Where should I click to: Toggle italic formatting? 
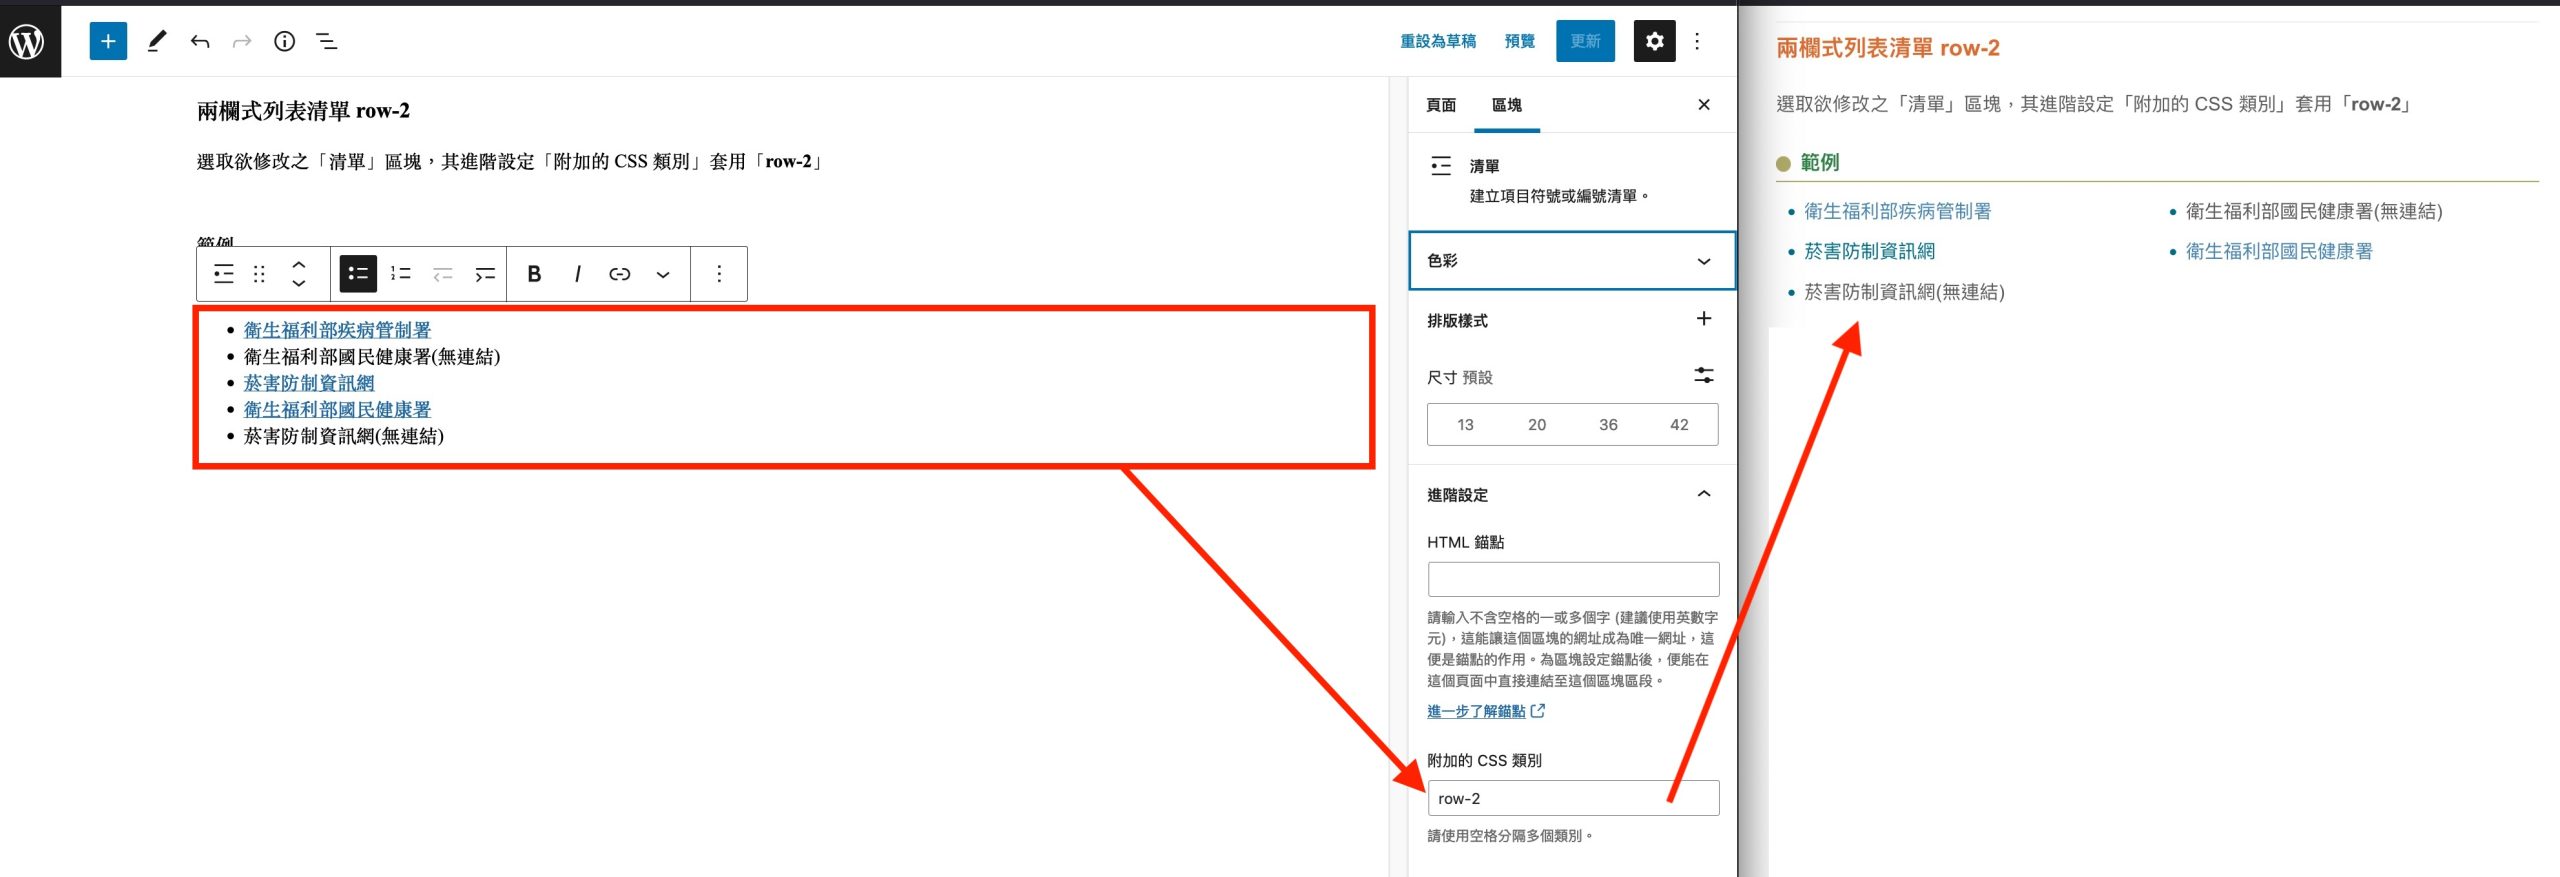click(577, 274)
